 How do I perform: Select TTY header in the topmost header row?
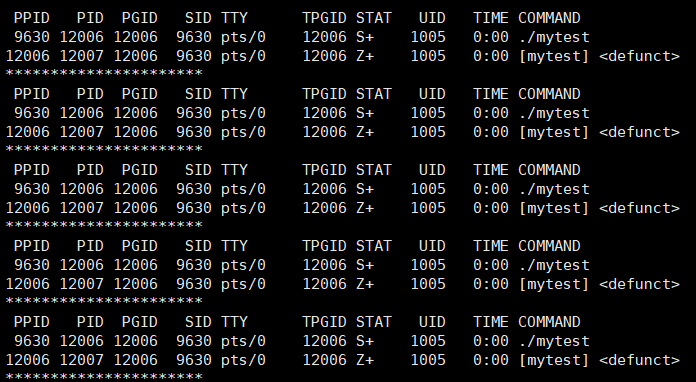[x=234, y=18]
